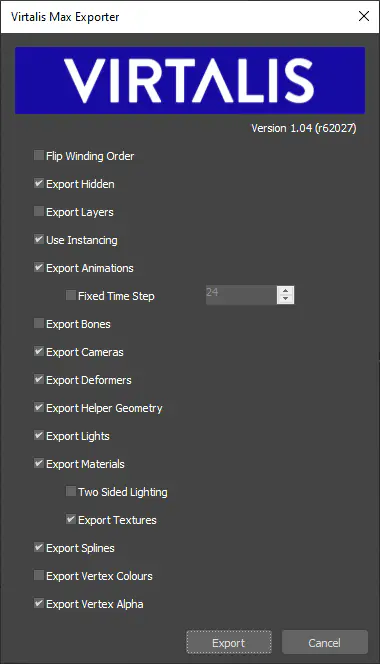Uncheck Export Materials
The image size is (380, 664).
(39, 463)
